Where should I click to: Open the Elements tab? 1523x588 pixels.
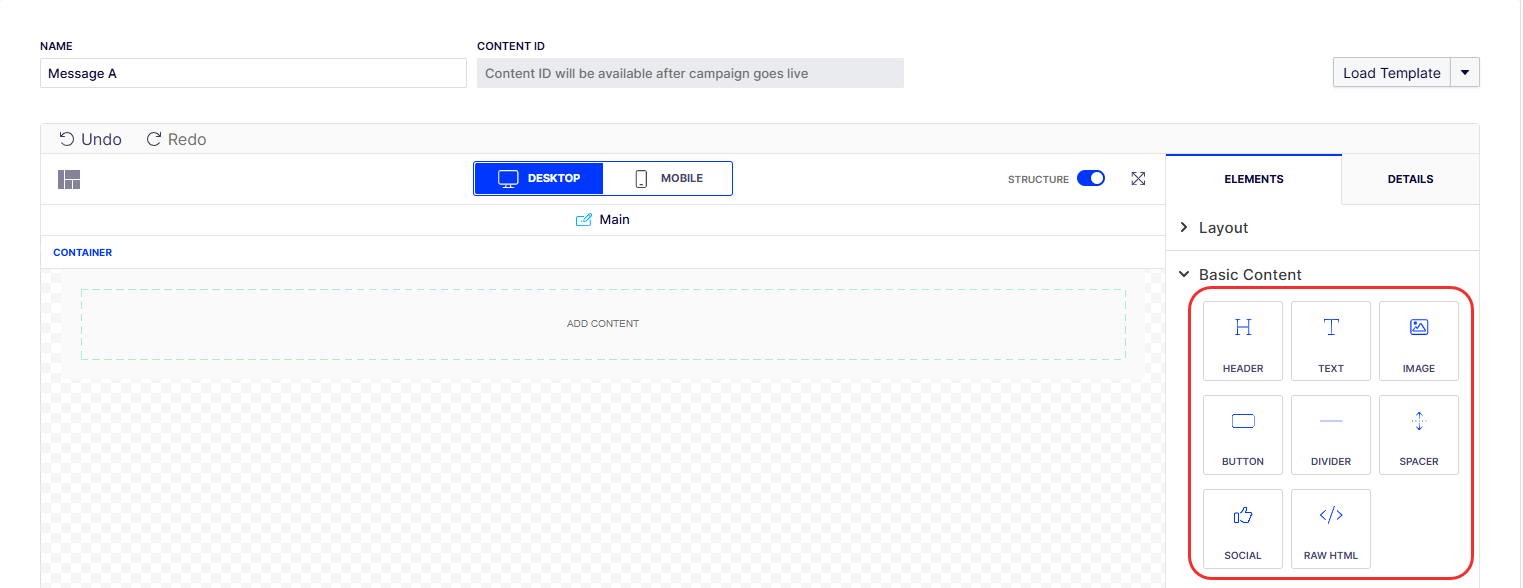coord(1254,179)
